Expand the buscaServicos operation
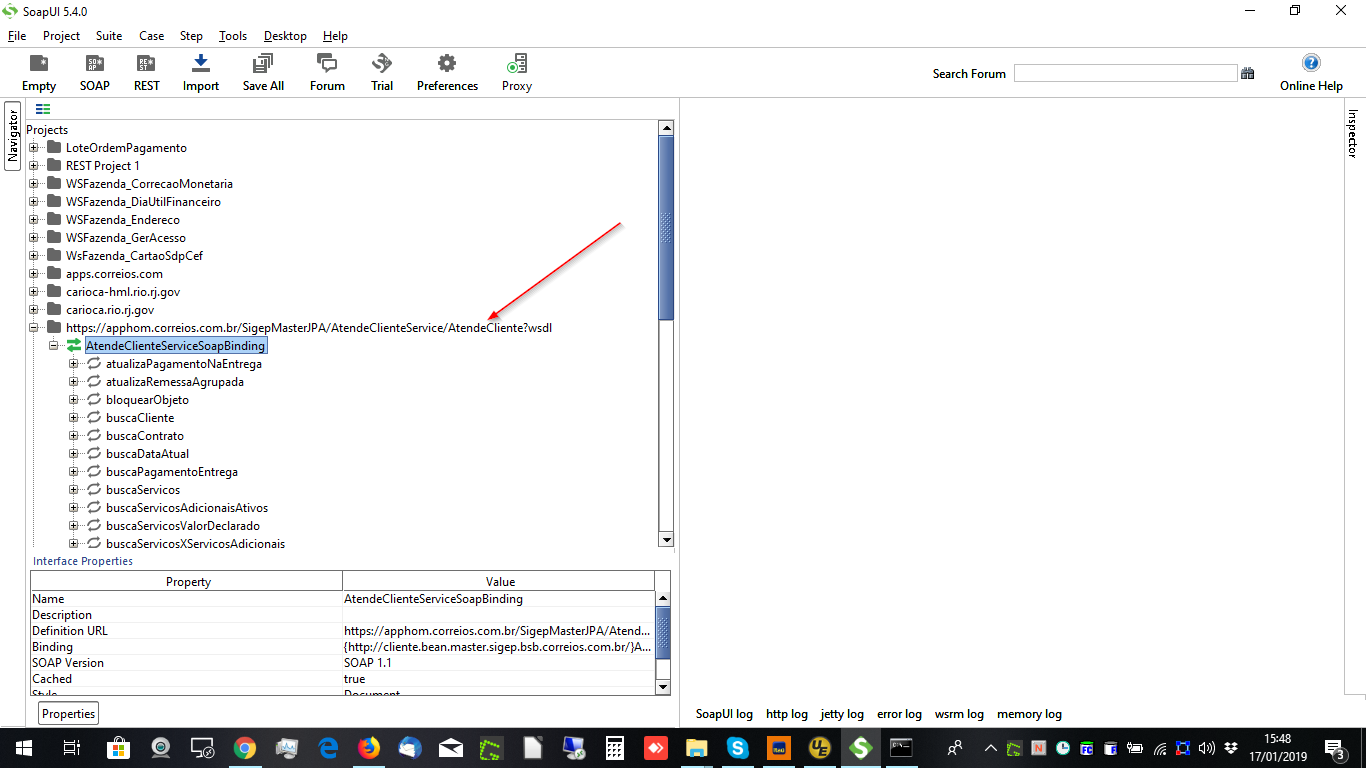Screen dimensions: 1366x768 click(74, 490)
